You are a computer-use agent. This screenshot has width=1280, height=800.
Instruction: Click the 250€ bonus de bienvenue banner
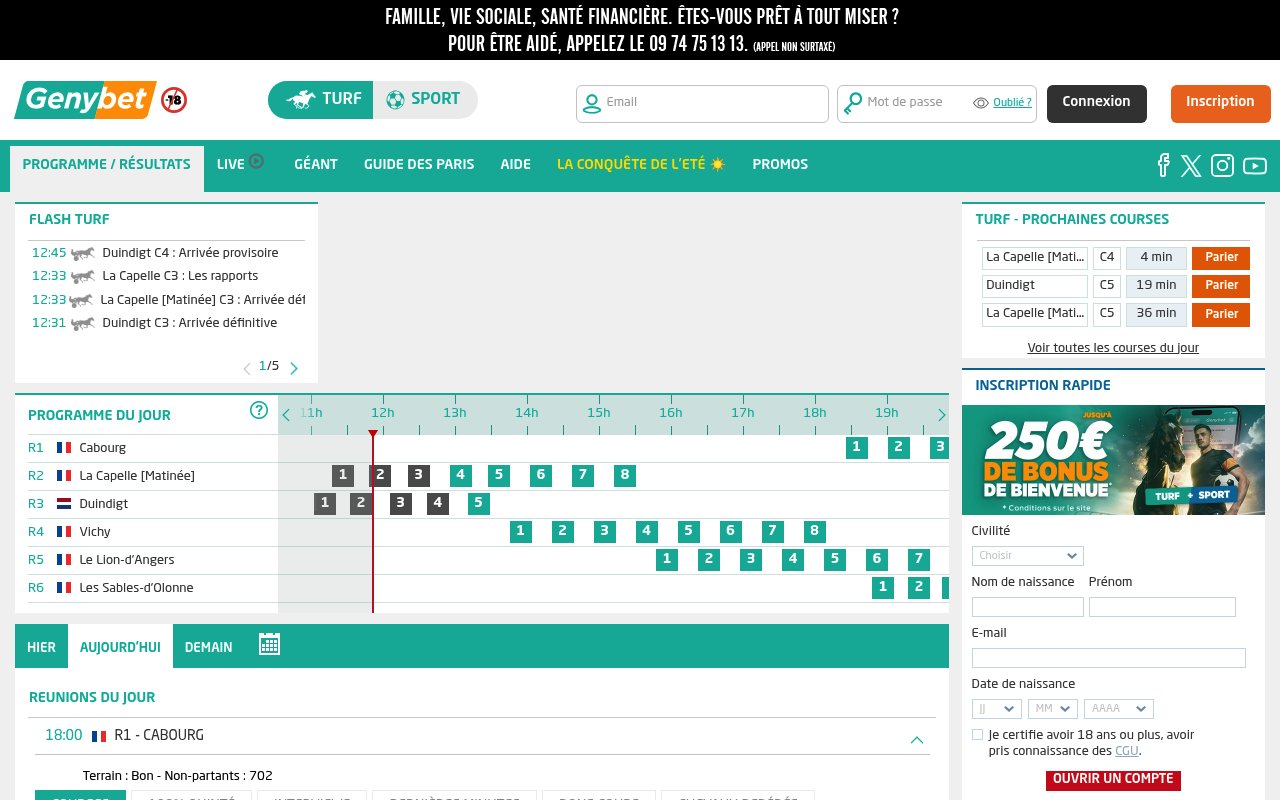(x=1113, y=460)
